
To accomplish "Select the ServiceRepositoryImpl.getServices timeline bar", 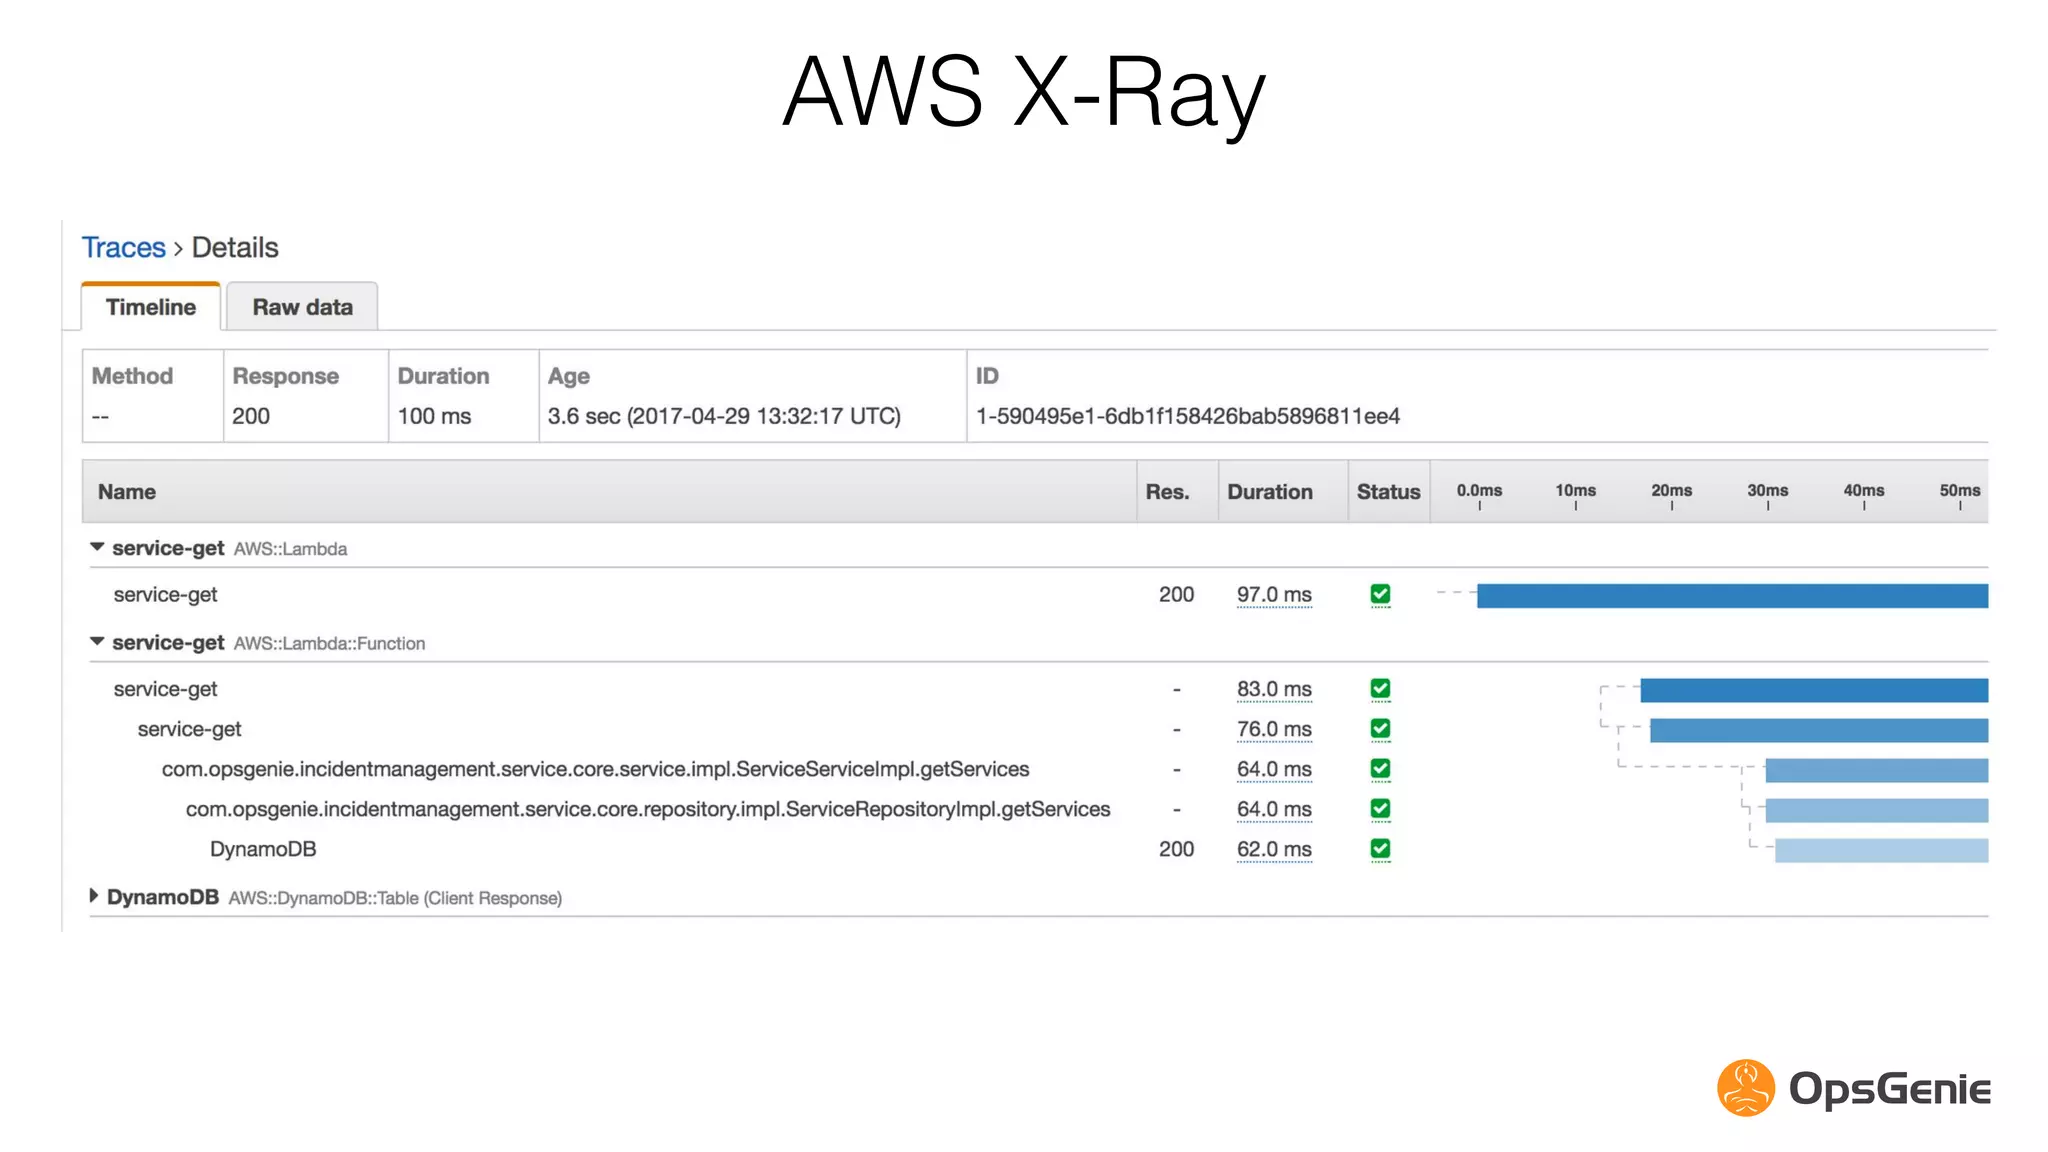I will click(1877, 810).
